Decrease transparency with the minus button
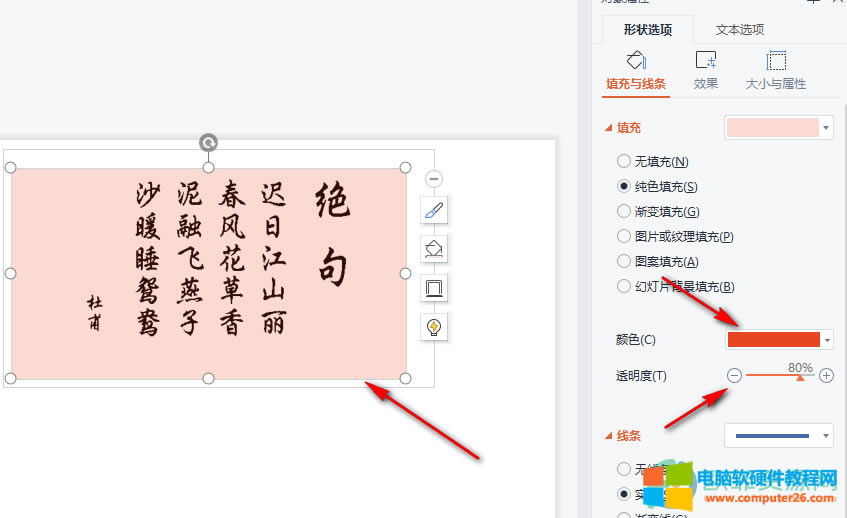 click(734, 375)
